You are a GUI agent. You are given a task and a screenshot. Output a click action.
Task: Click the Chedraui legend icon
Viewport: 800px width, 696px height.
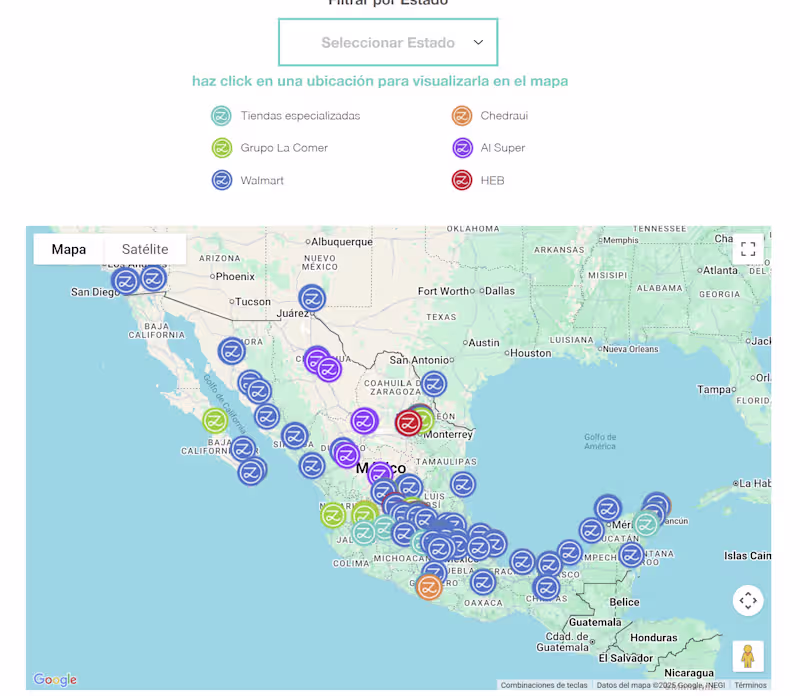coord(462,116)
